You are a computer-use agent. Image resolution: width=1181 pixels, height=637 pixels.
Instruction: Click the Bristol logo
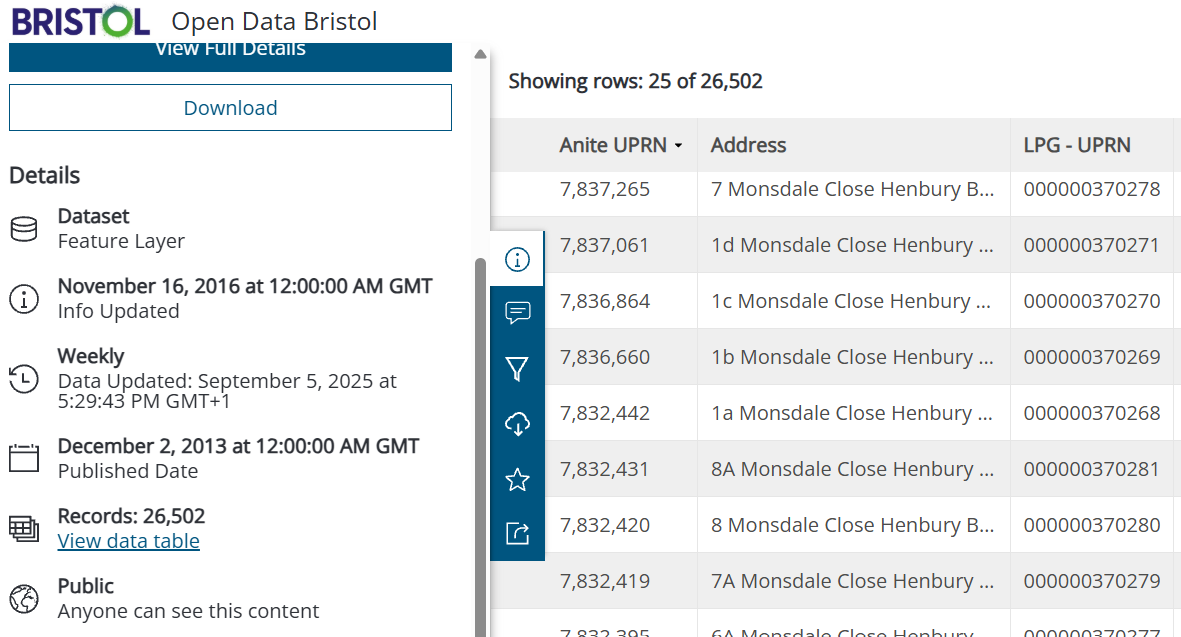(x=81, y=21)
